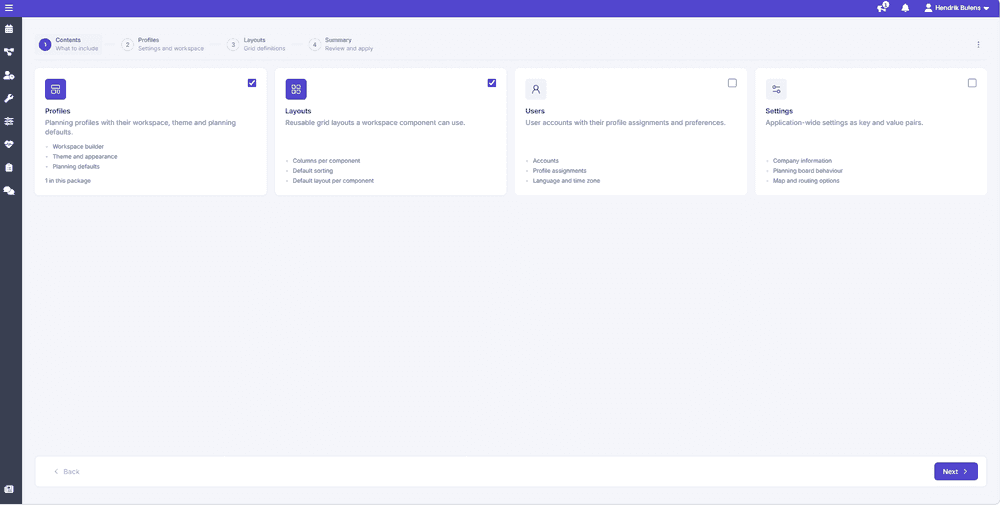Click the Next button

click(955, 471)
